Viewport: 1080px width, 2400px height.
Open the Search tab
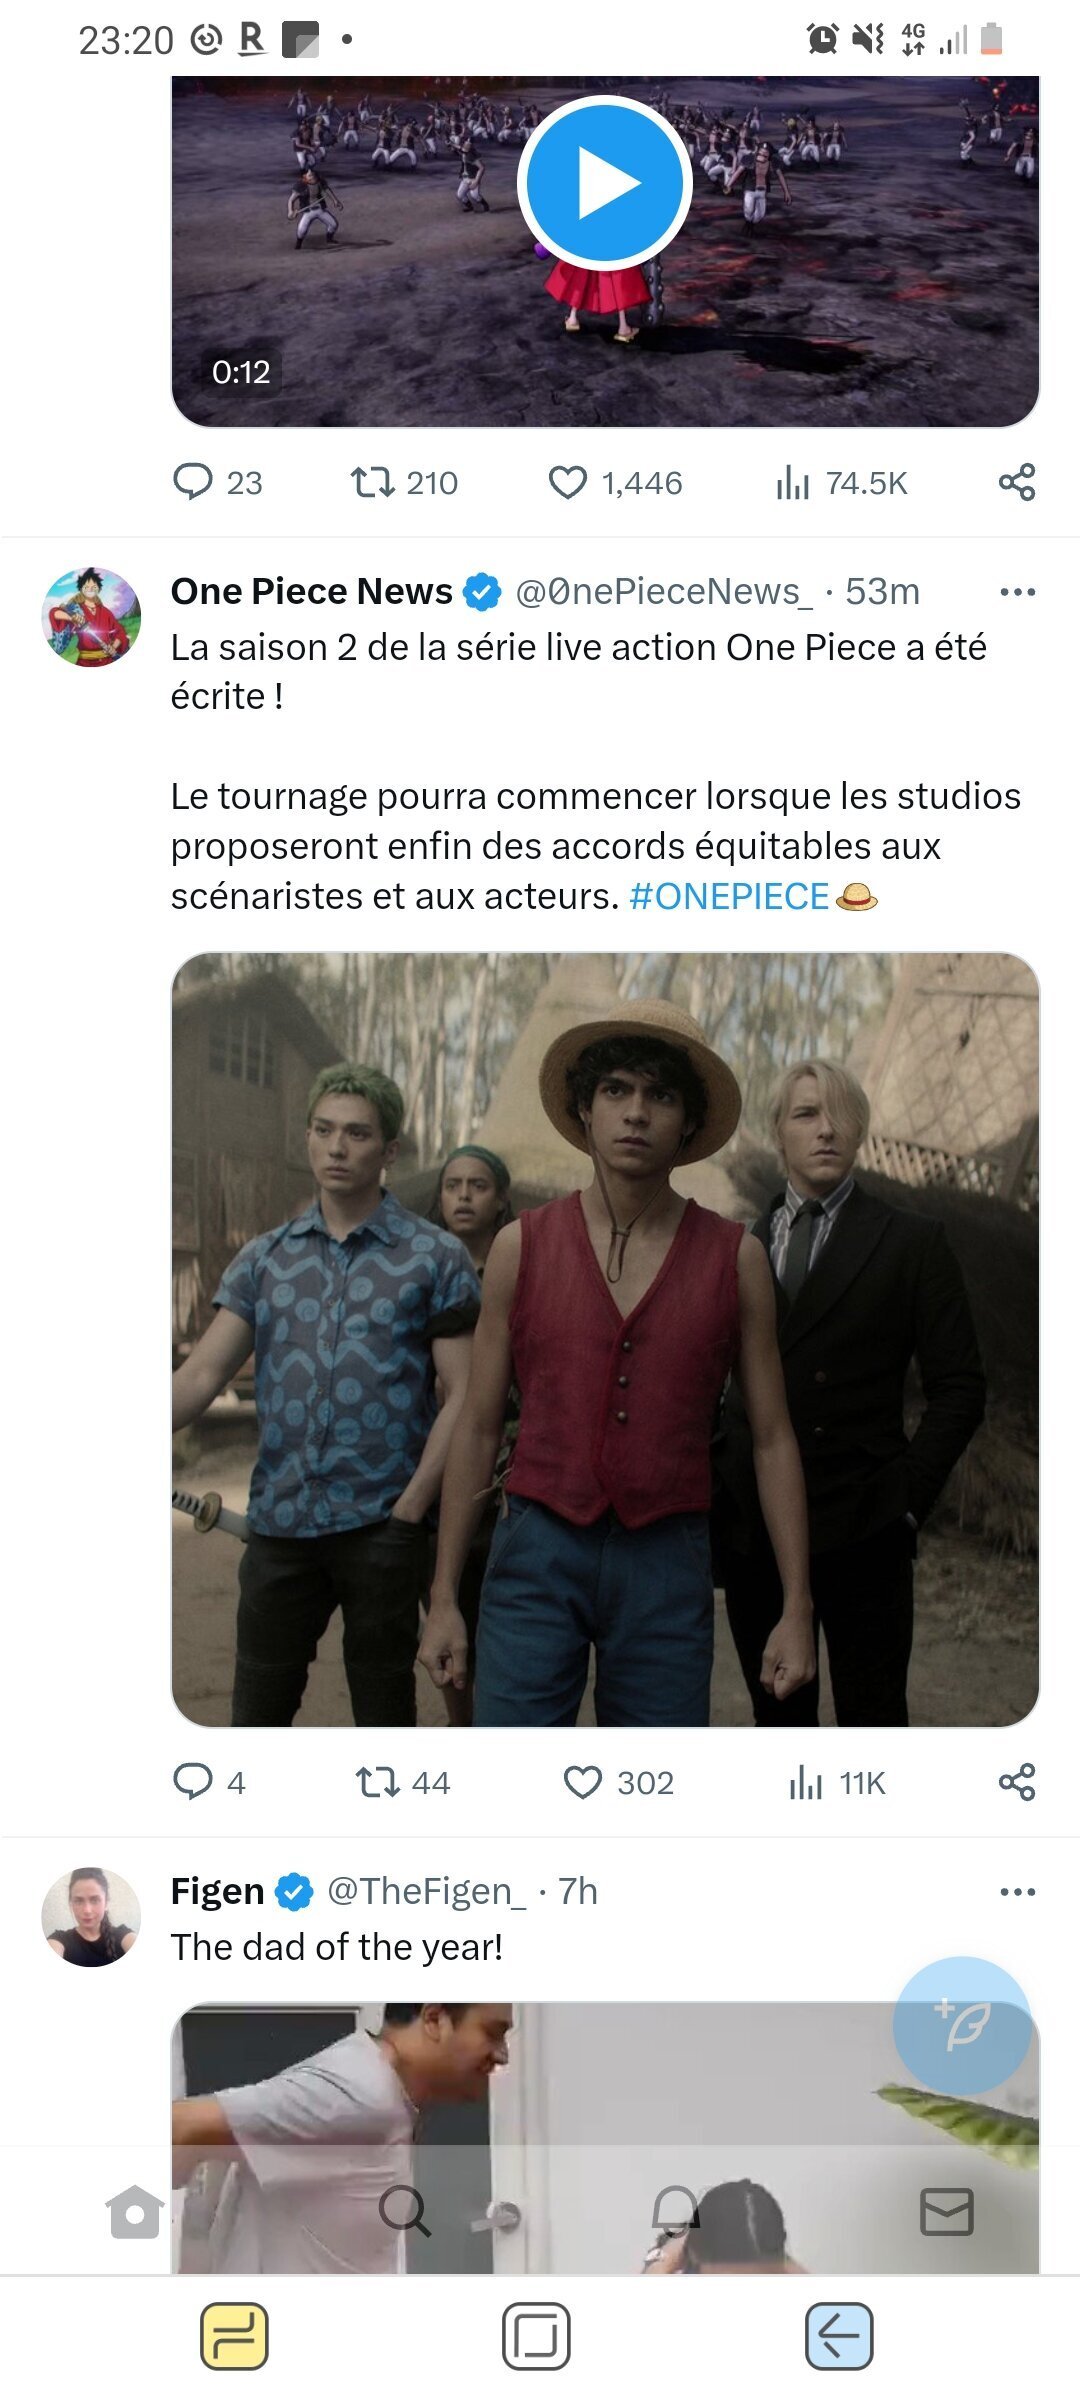[405, 2211]
